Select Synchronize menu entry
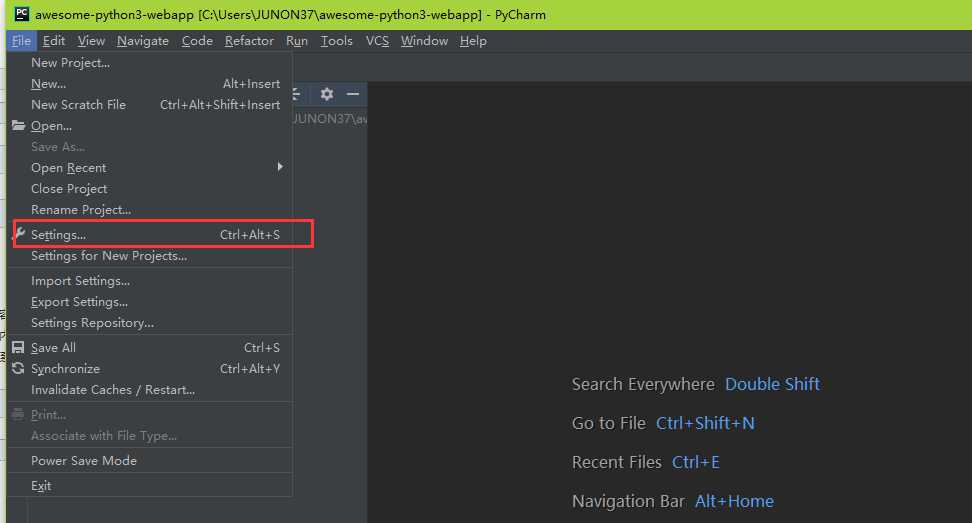The image size is (972, 523). [150, 369]
